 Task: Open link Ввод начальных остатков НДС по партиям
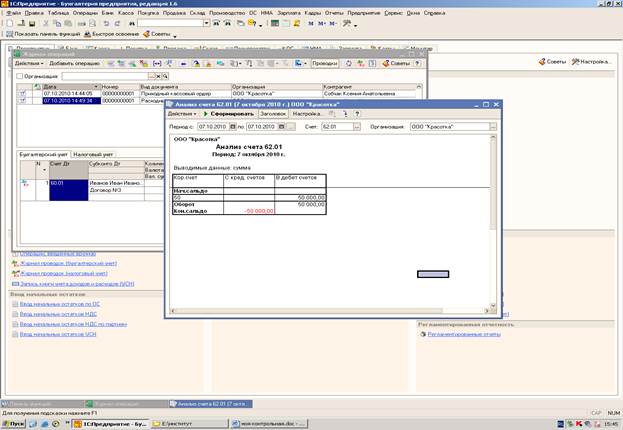[x=74, y=324]
